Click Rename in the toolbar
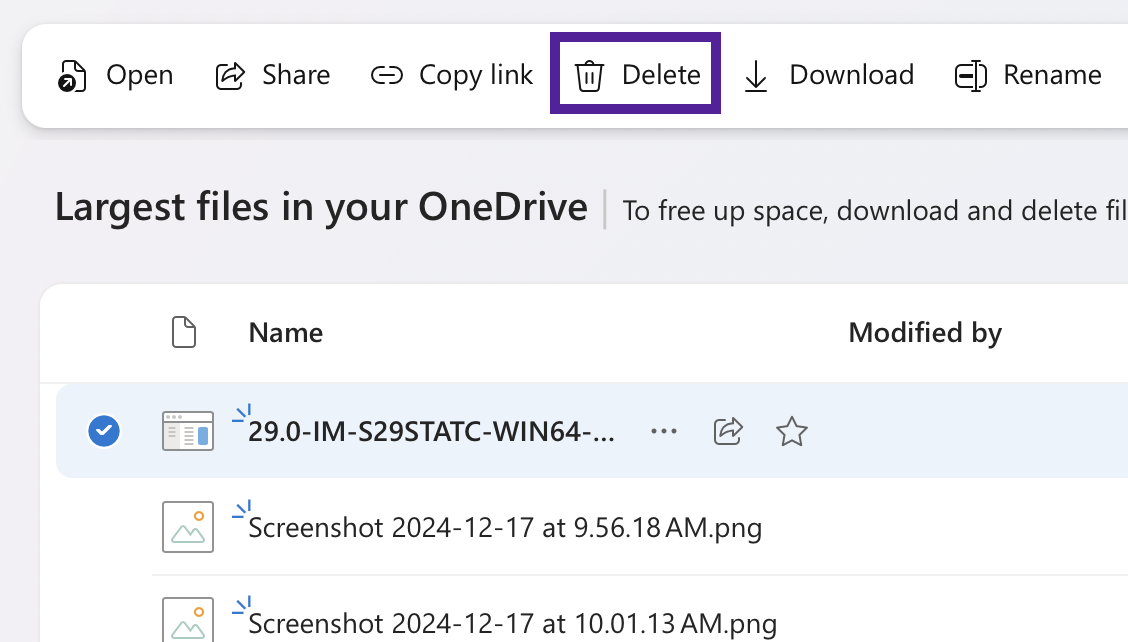 (1028, 76)
